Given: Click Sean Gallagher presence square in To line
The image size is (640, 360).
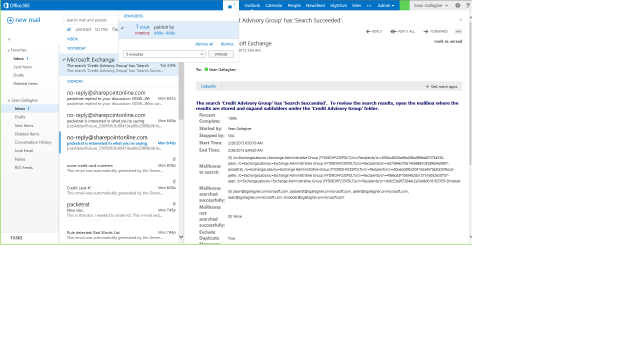Looking at the screenshot, I should tap(207, 69).
